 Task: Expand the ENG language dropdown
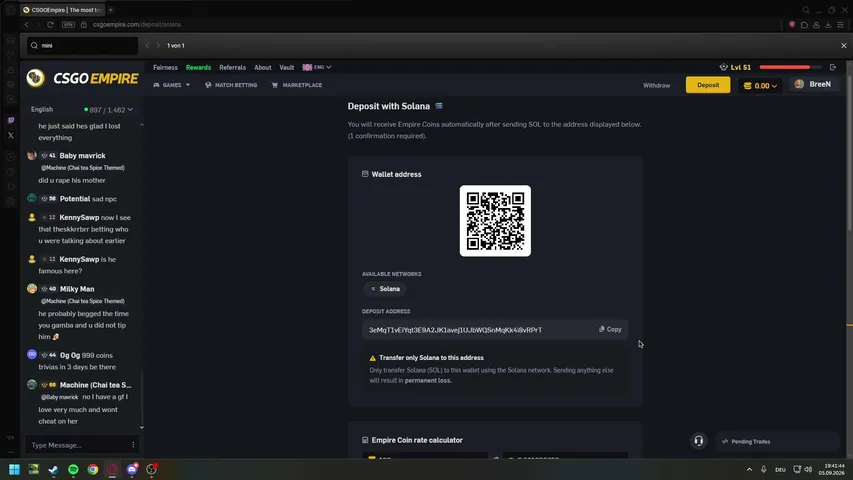(x=317, y=67)
